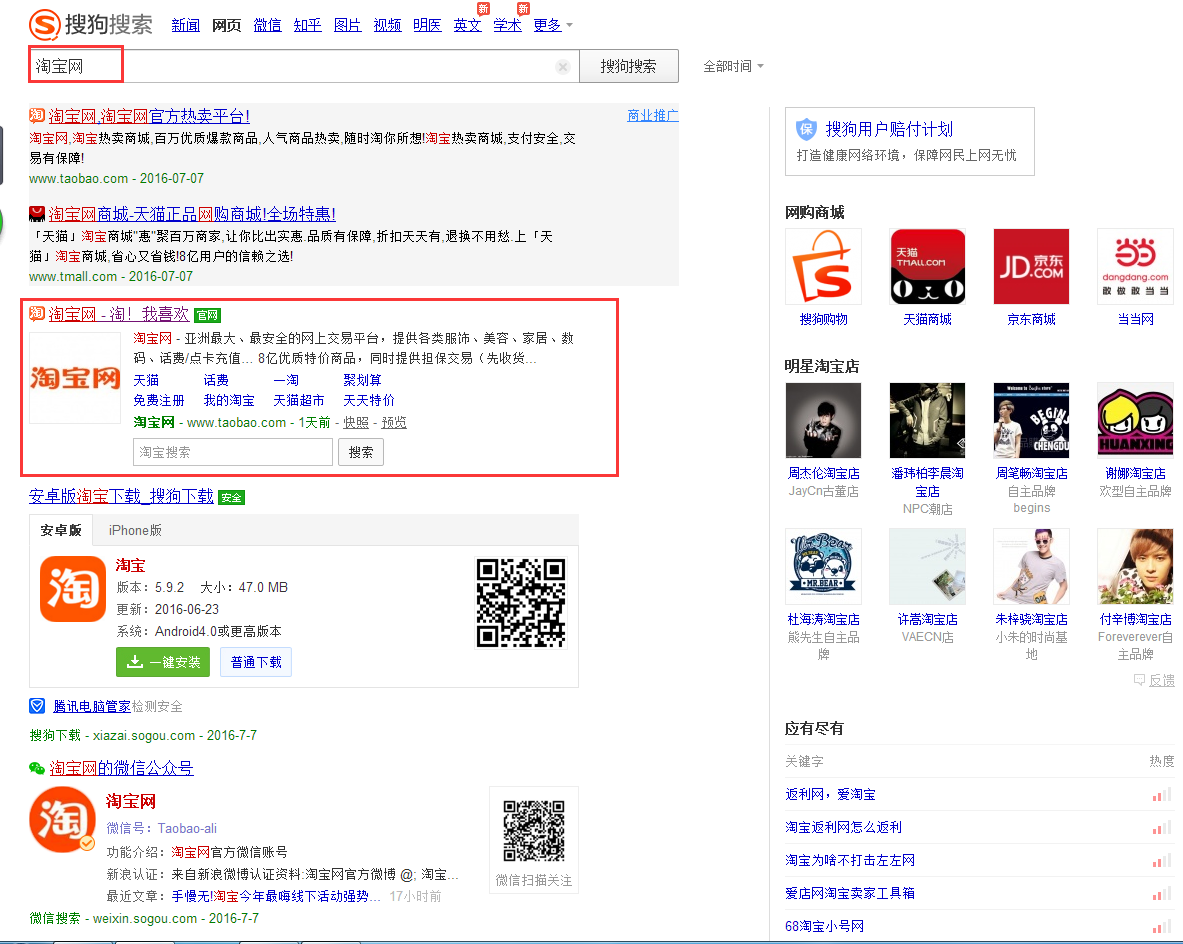Click the 搜索 button under the Taobao result
The image size is (1183, 944).
click(361, 452)
